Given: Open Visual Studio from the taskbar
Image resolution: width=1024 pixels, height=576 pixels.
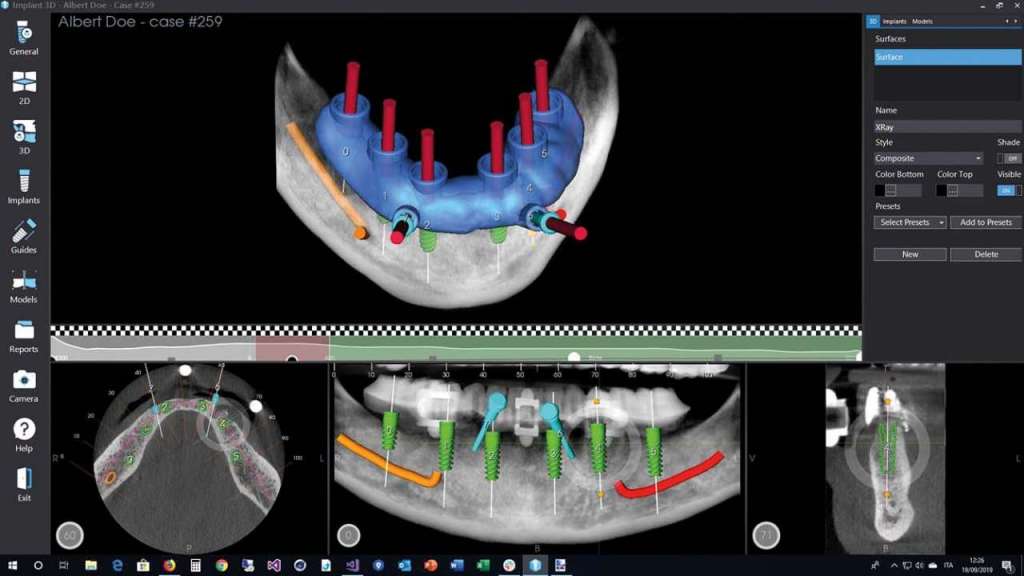Looking at the screenshot, I should [274, 566].
